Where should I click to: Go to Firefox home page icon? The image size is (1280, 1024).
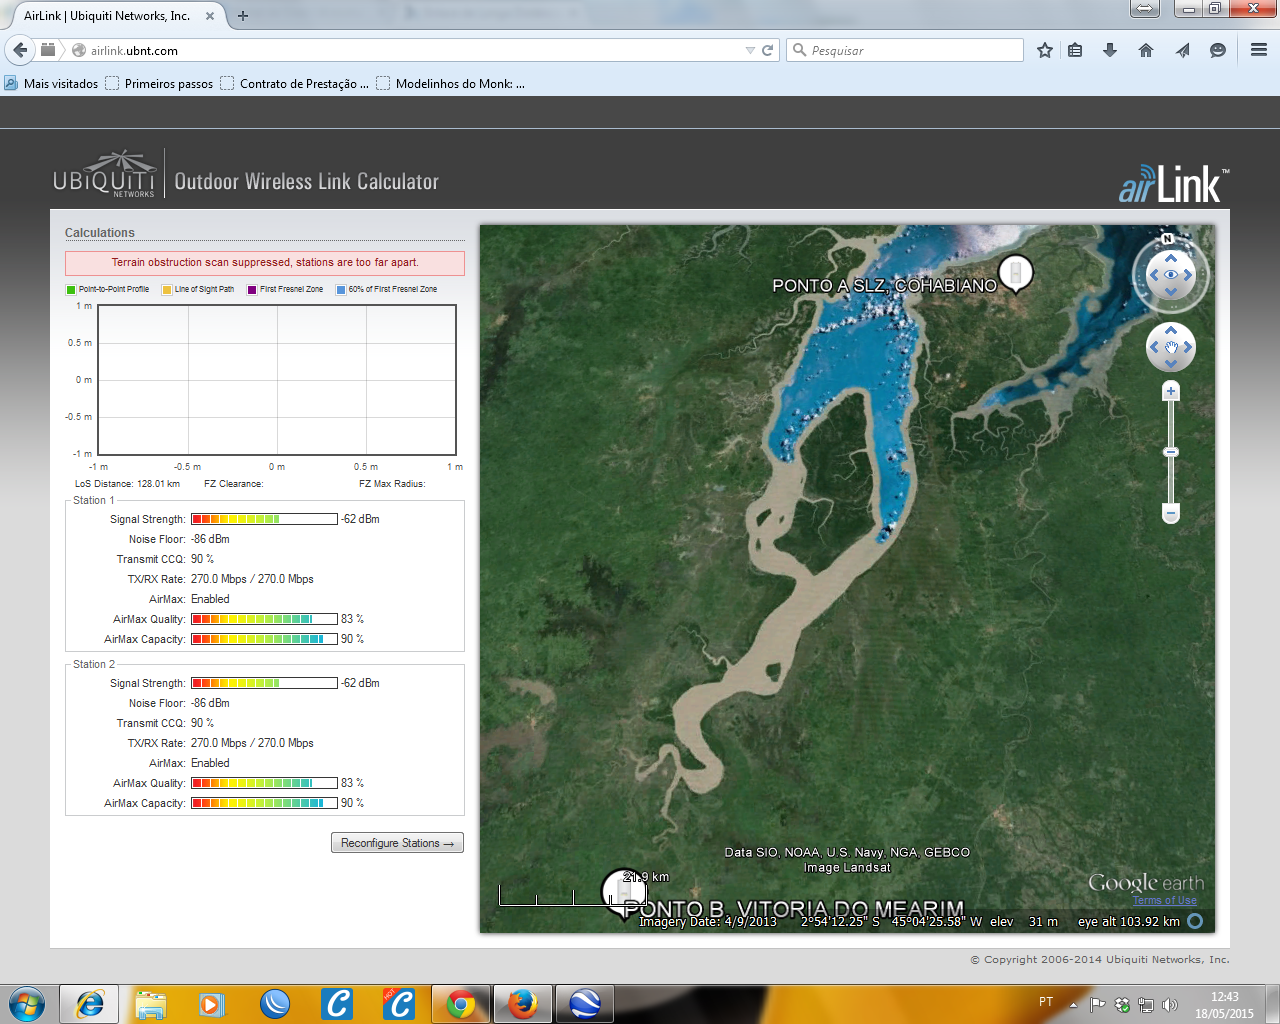(1146, 50)
